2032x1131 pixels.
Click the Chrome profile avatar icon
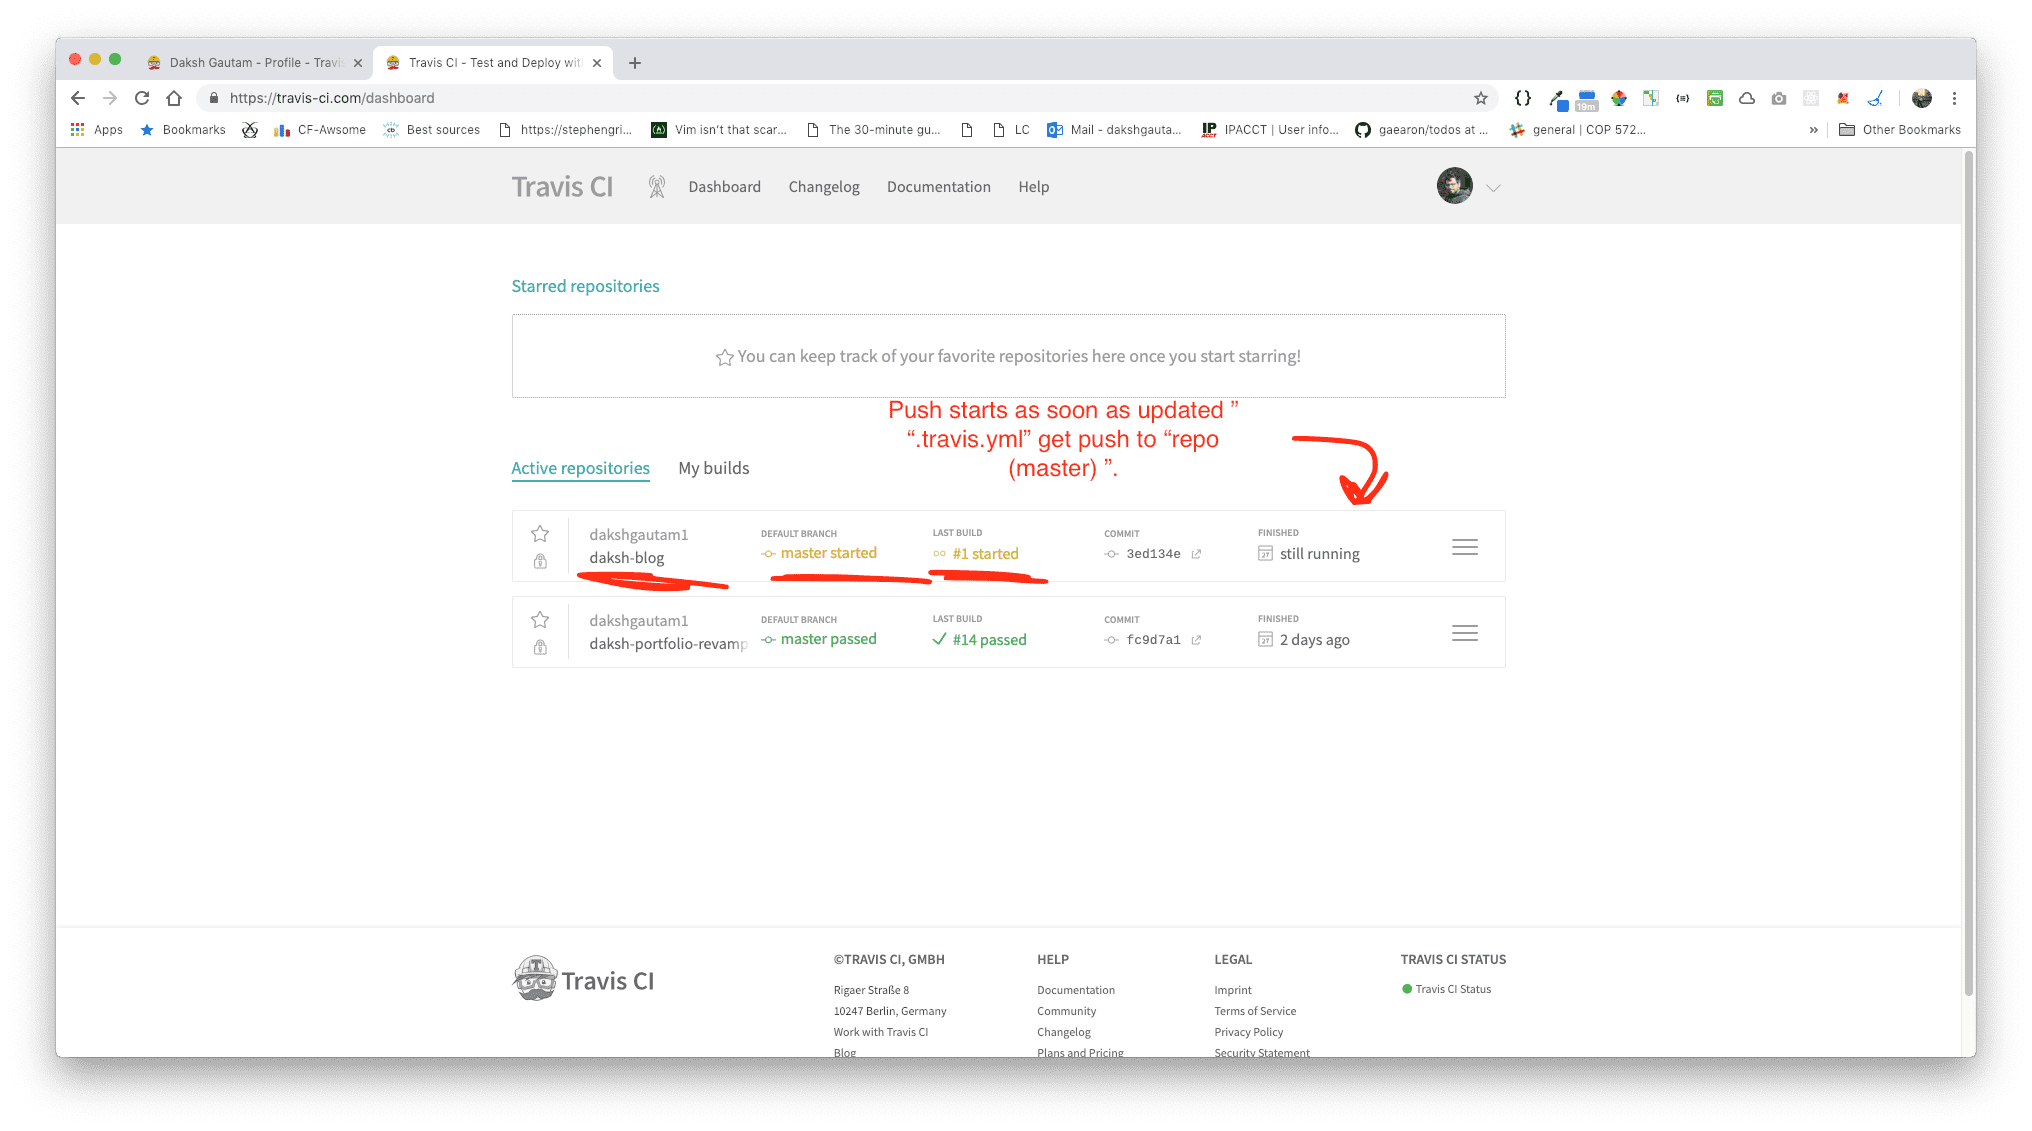pyautogui.click(x=1921, y=98)
